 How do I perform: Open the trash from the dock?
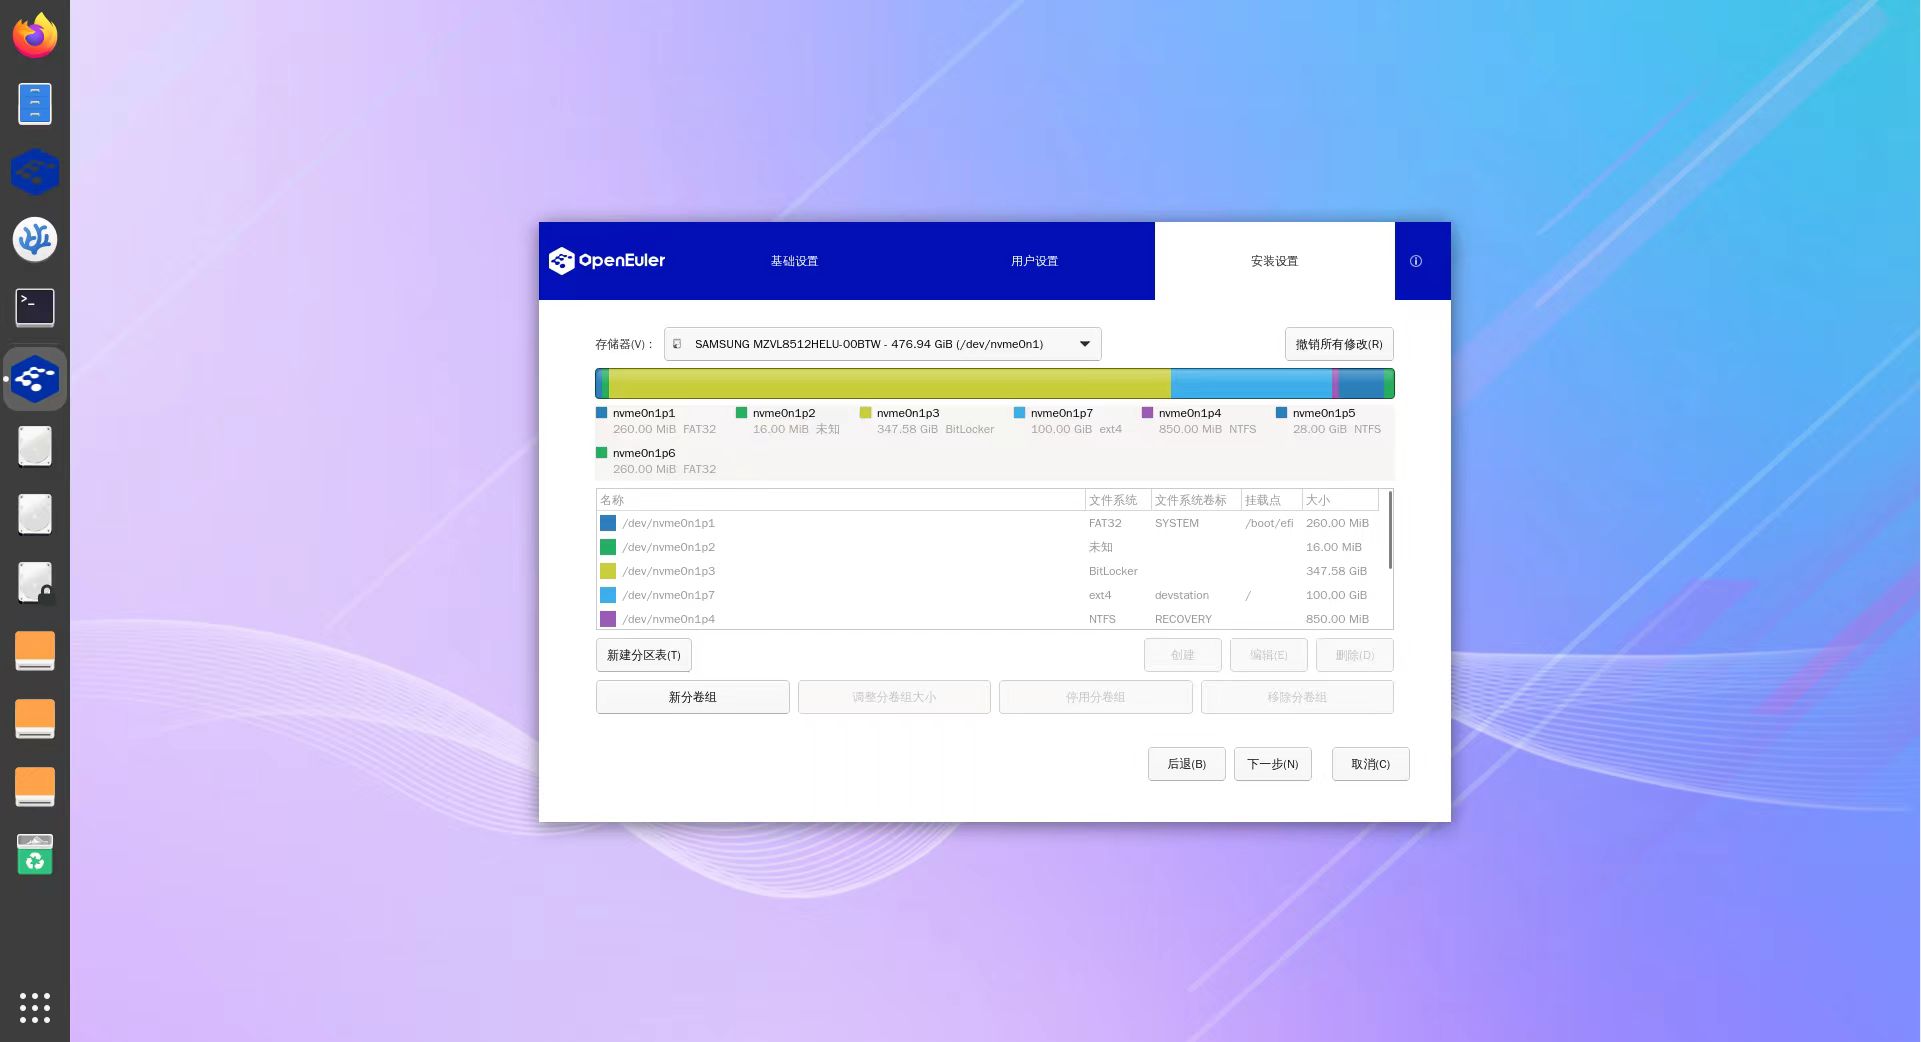[x=35, y=856]
